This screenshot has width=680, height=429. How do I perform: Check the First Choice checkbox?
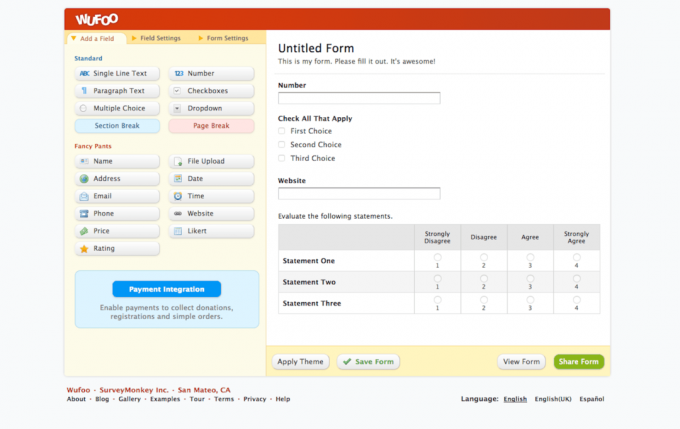(x=282, y=131)
